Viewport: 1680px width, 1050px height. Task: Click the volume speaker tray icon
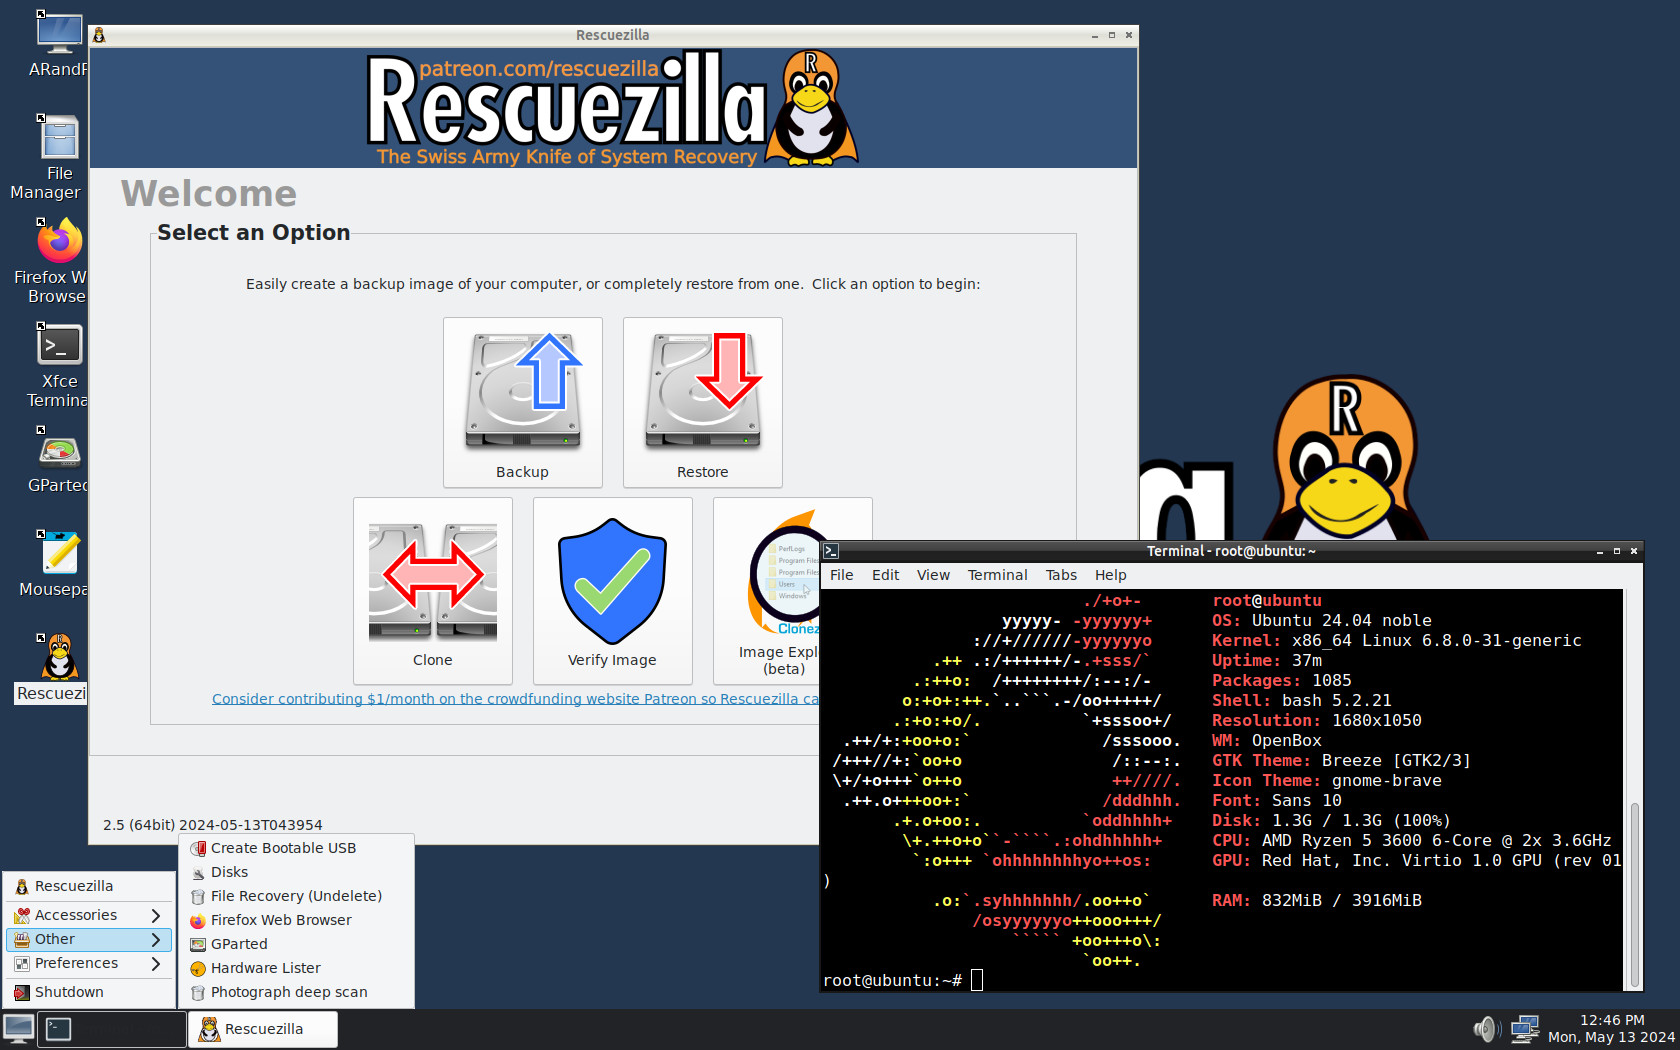tap(1487, 1029)
